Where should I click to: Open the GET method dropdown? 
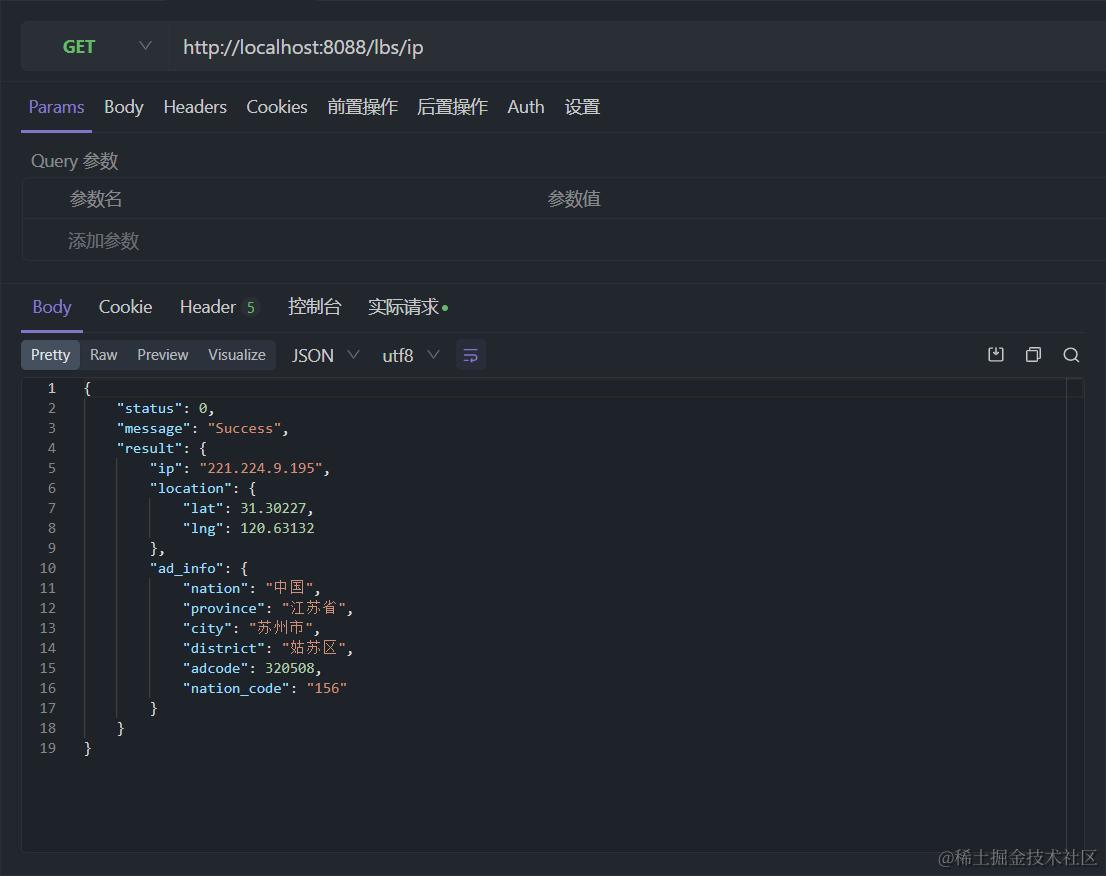click(95, 47)
